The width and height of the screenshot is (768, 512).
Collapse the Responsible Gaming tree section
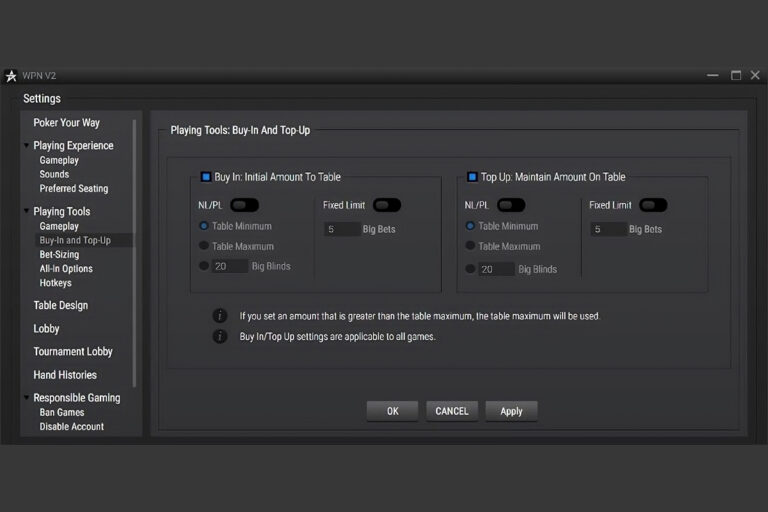(x=26, y=397)
